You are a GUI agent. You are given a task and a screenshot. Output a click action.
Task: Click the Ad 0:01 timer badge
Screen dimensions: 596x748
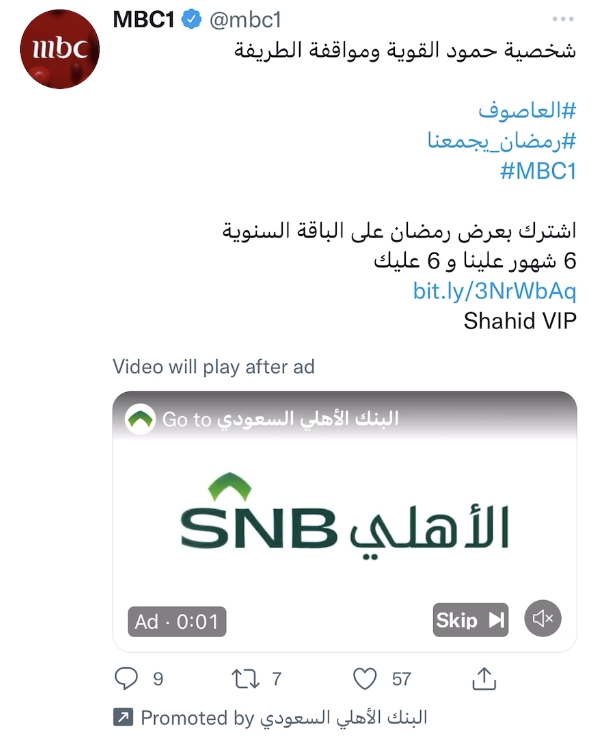click(177, 622)
